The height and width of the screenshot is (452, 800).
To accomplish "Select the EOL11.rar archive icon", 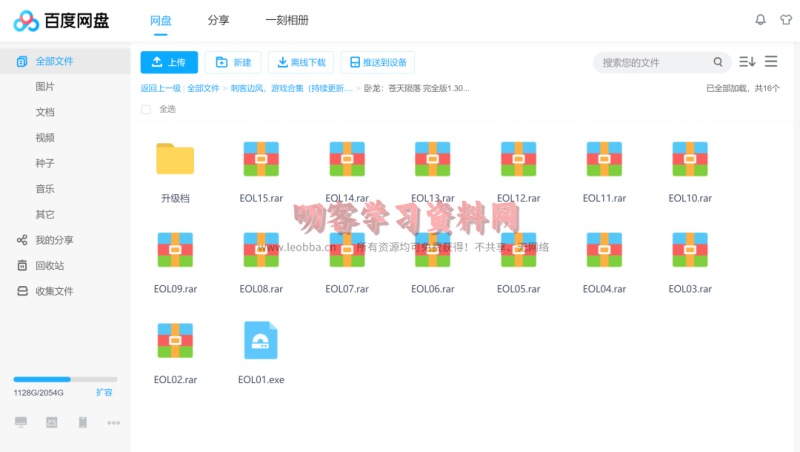I will (604, 159).
